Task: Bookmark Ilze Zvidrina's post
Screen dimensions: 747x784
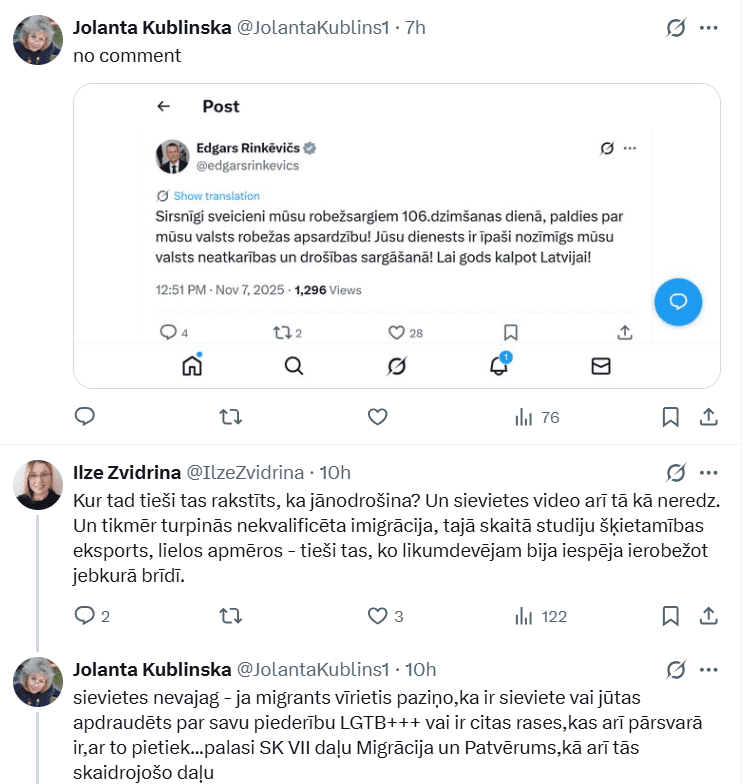Action: click(x=671, y=616)
